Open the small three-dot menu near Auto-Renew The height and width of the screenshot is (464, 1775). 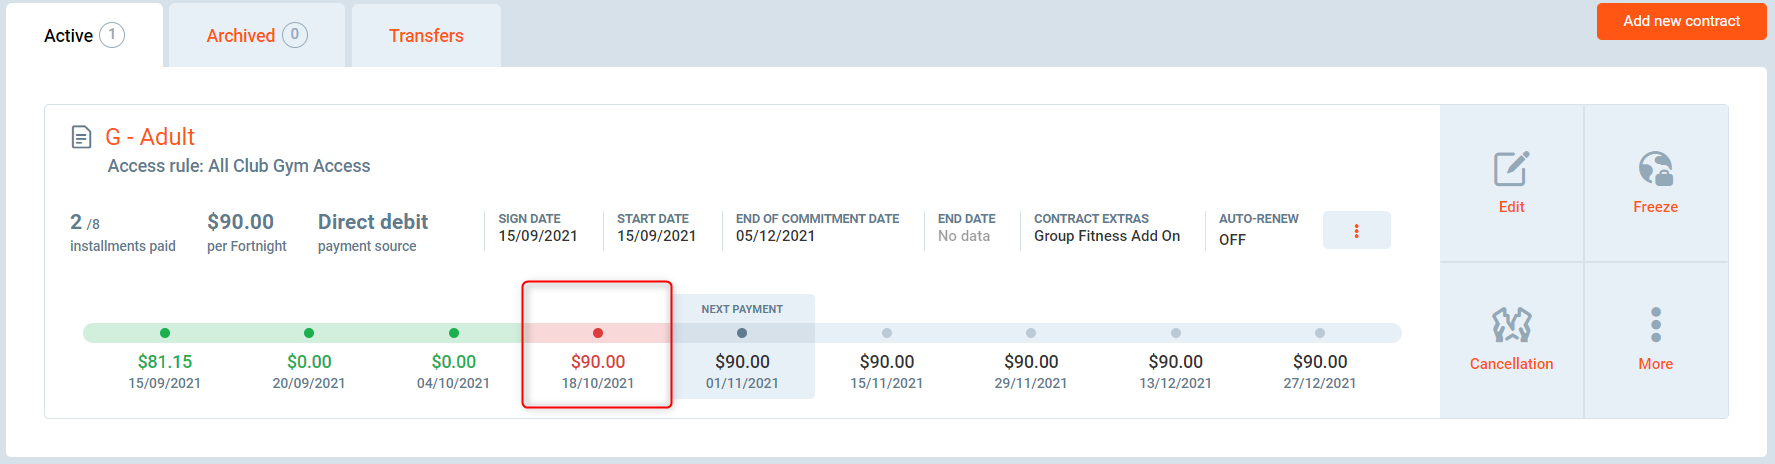1356,231
